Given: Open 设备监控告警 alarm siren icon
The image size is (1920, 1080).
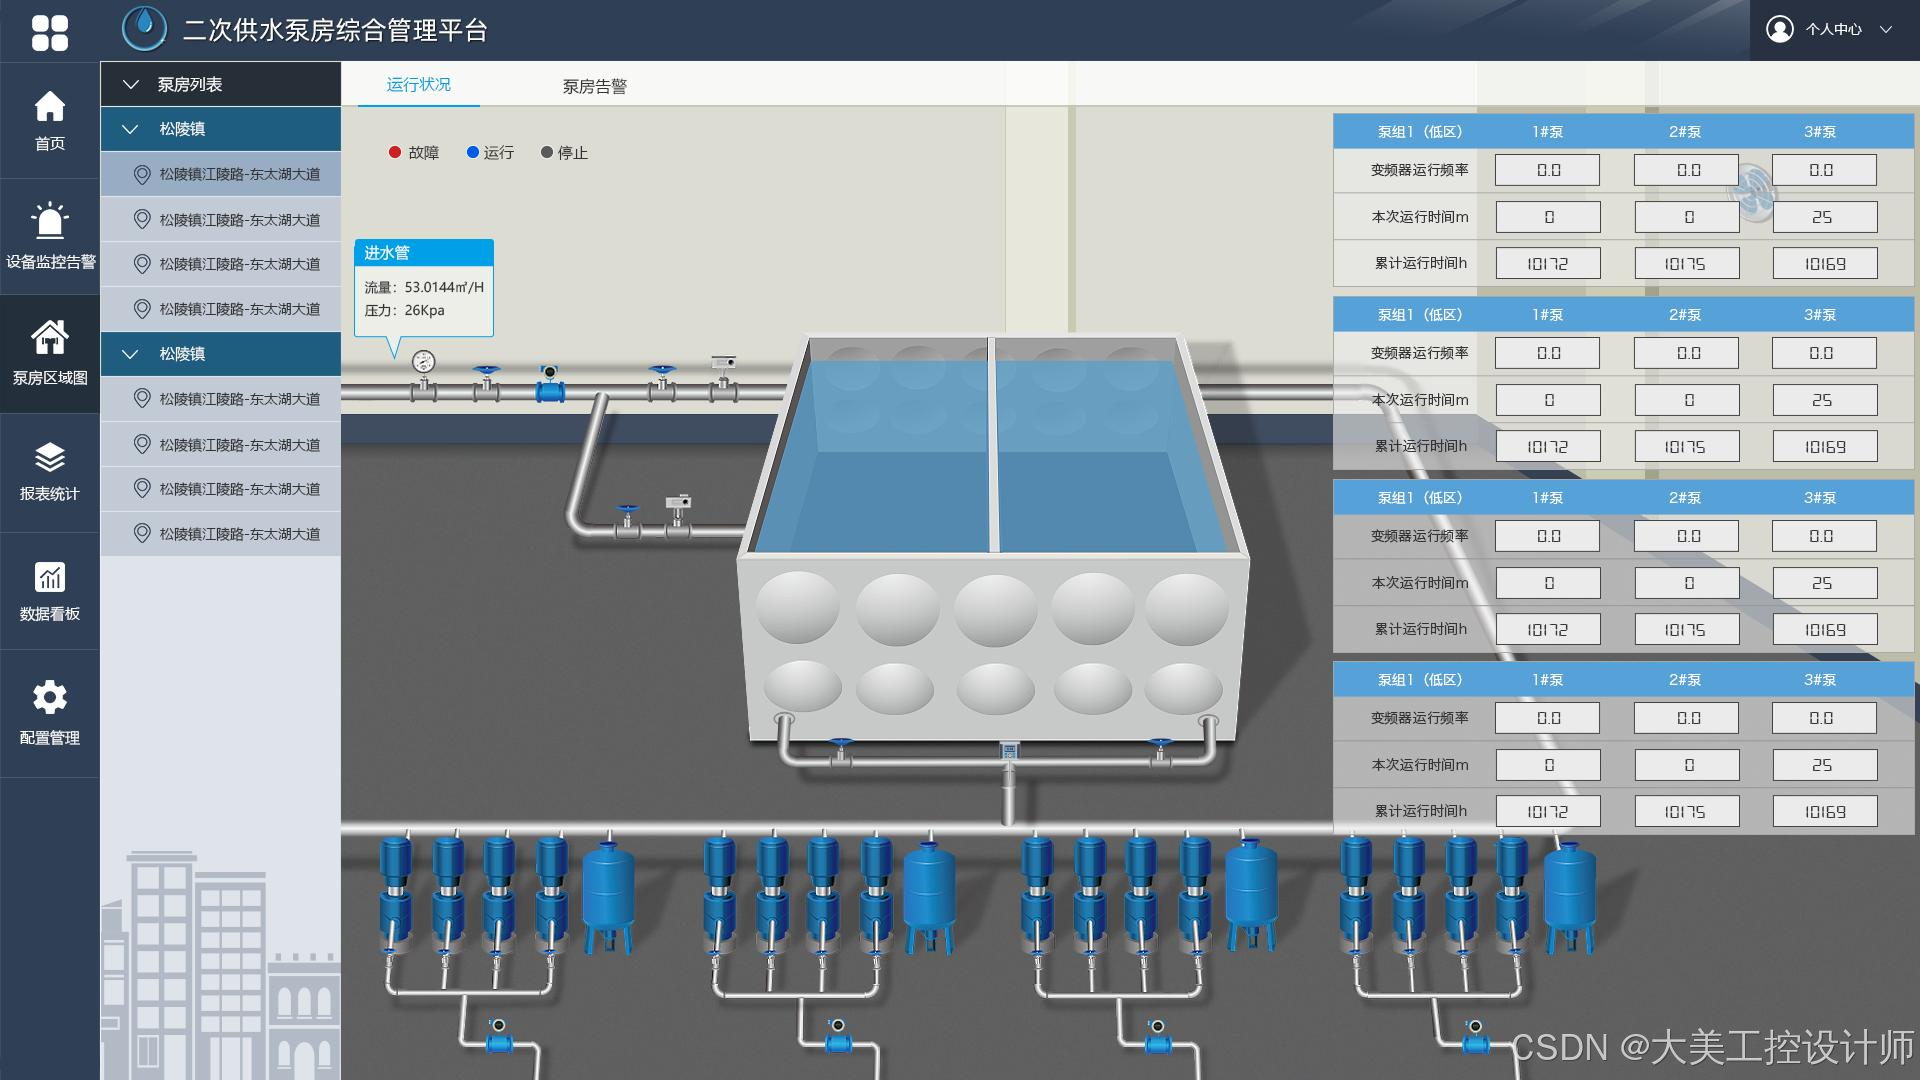Looking at the screenshot, I should 49,221.
